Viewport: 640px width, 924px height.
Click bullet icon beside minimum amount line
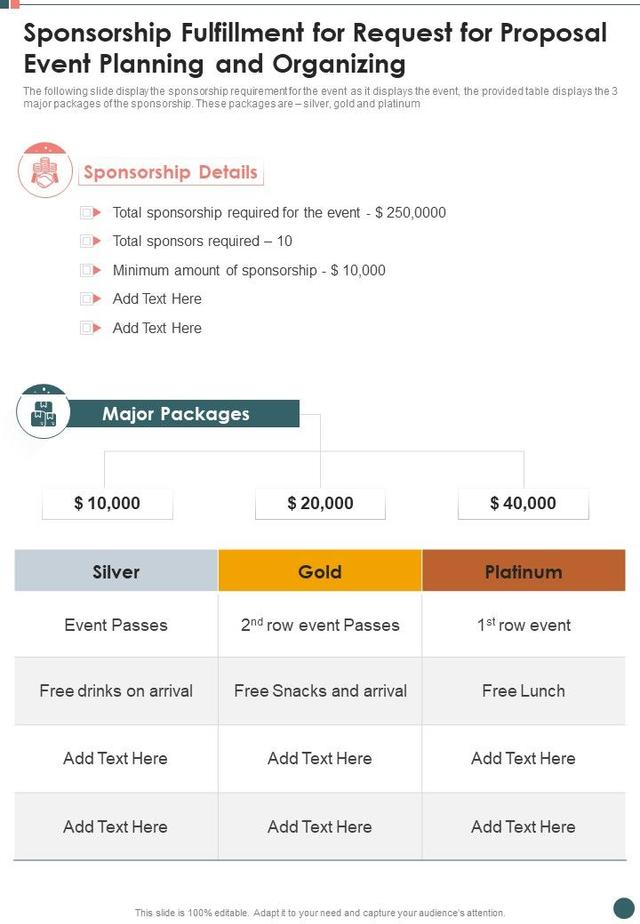click(x=91, y=270)
